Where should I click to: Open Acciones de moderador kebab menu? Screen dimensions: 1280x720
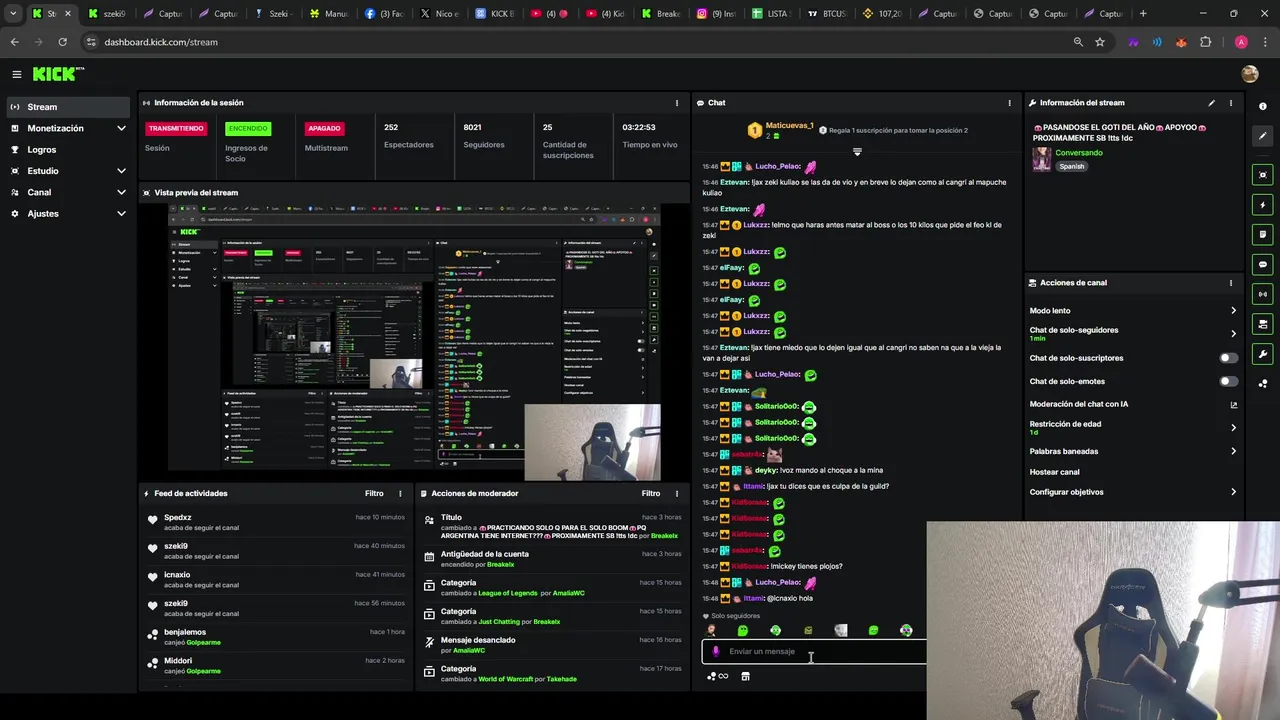[x=677, y=493]
